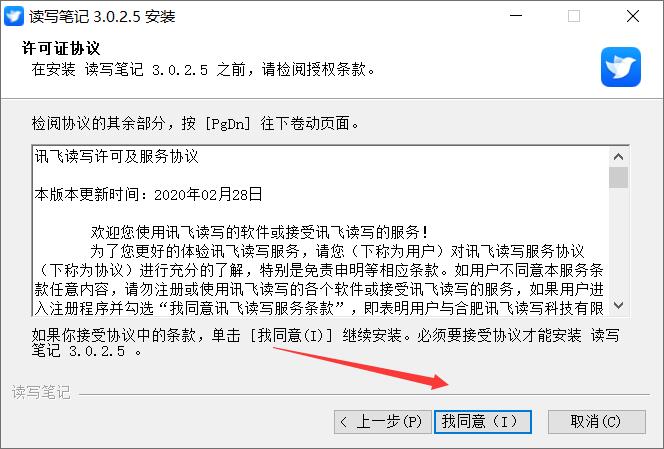The image size is (664, 449).
Task: Minimize the 读写笔记 installer window
Action: 516,16
